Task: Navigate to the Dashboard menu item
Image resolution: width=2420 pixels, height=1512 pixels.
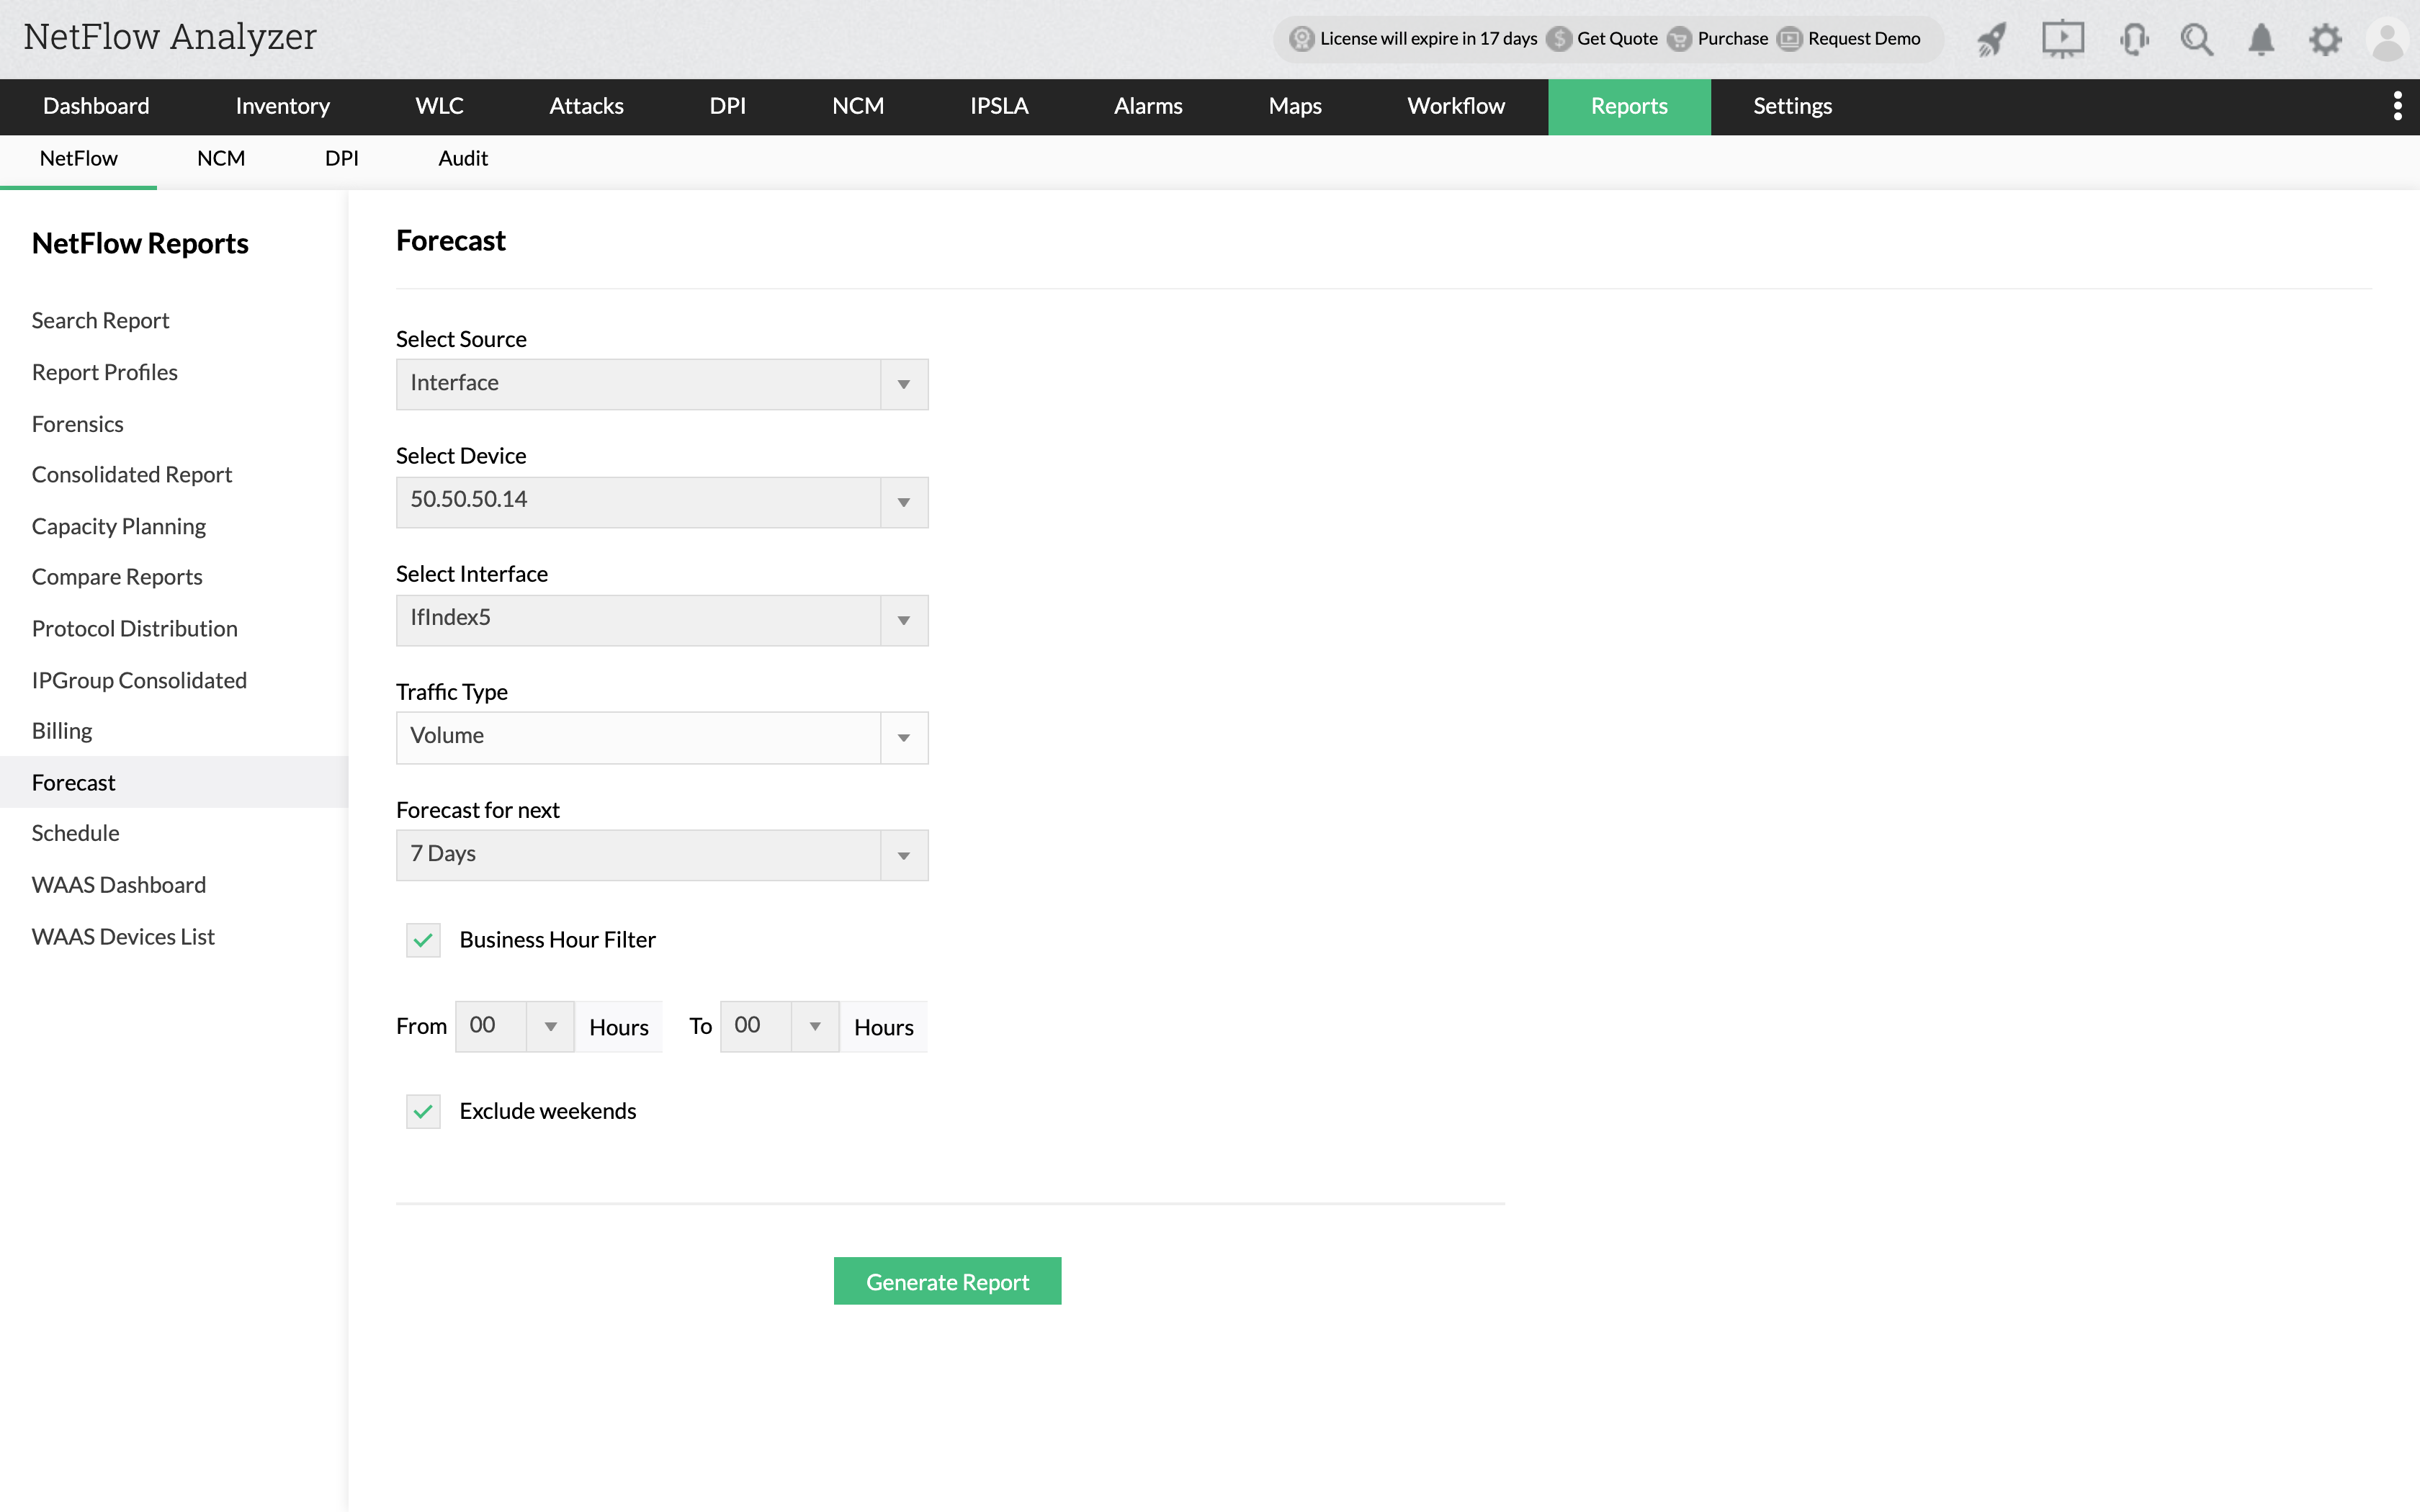Action: tap(96, 107)
